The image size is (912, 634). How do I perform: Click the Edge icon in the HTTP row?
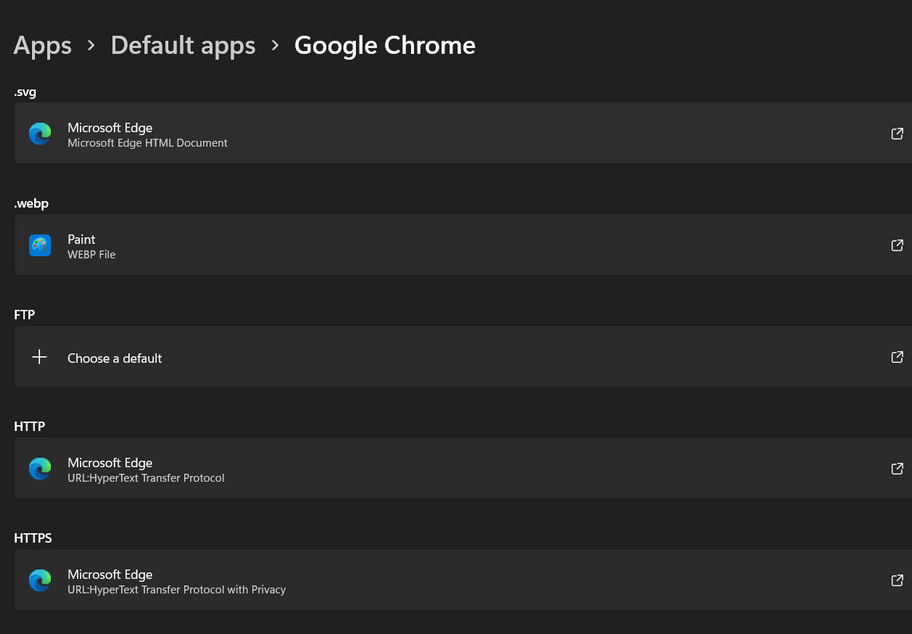click(40, 468)
